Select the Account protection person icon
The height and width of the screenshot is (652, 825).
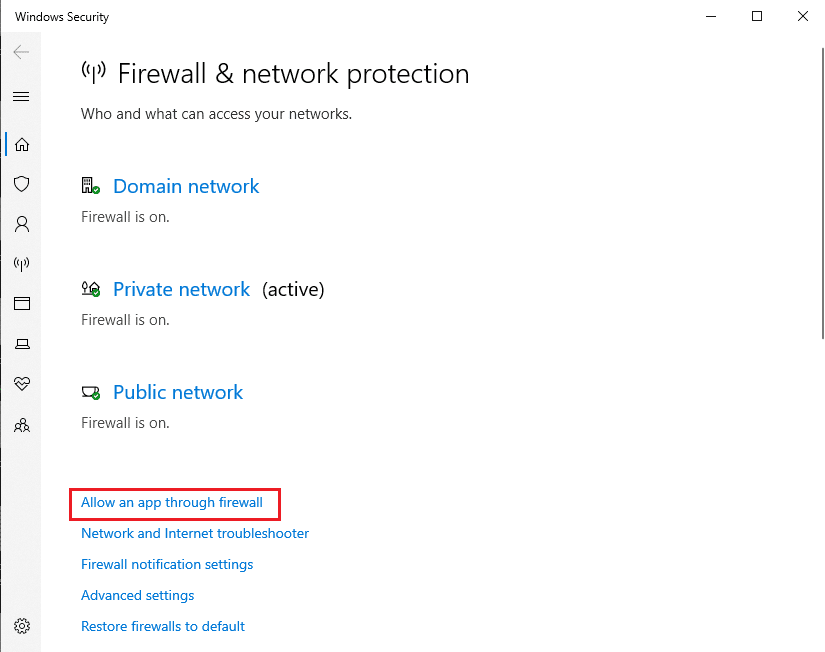coord(21,224)
